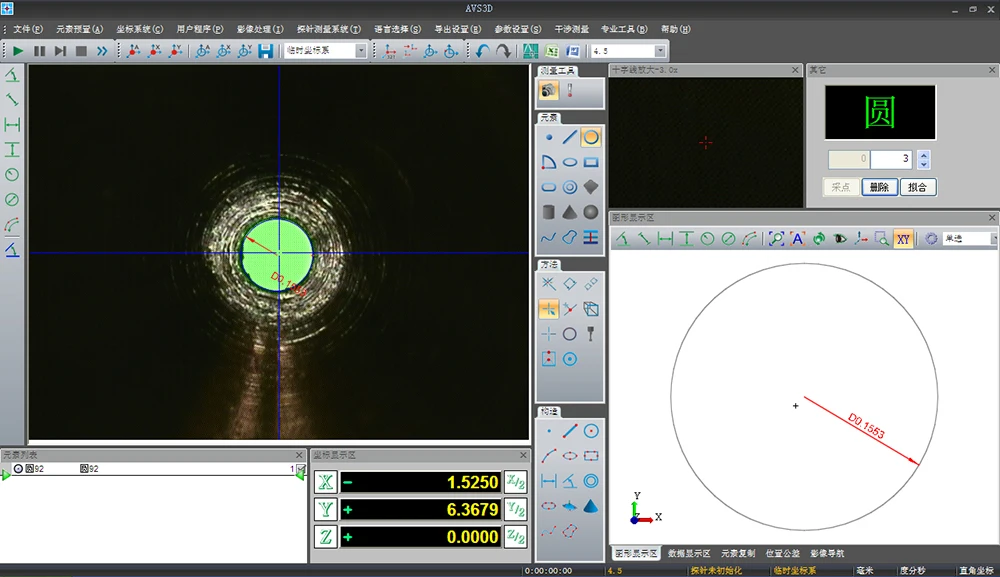
Task: Select the cylinder element tool
Action: tap(548, 212)
